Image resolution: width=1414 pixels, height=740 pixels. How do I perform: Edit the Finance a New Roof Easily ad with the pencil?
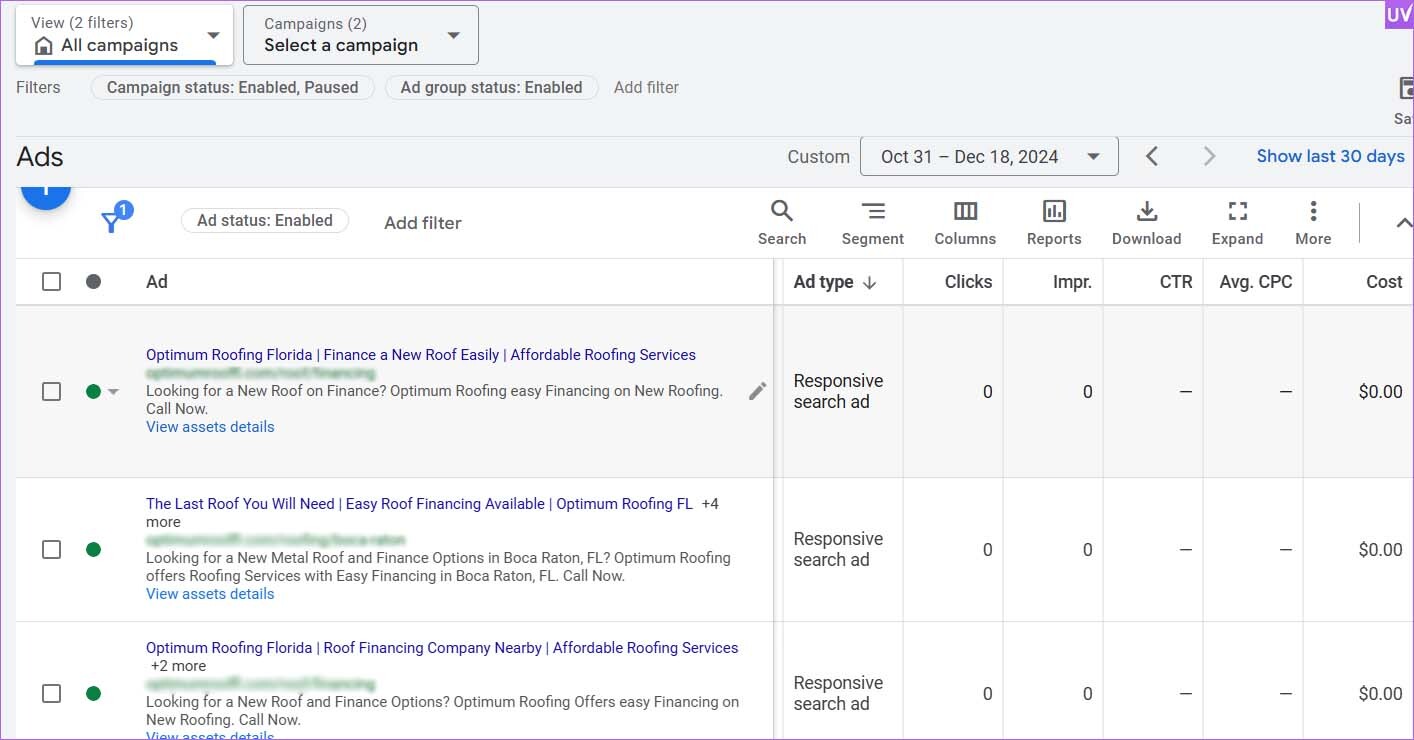click(x=757, y=391)
